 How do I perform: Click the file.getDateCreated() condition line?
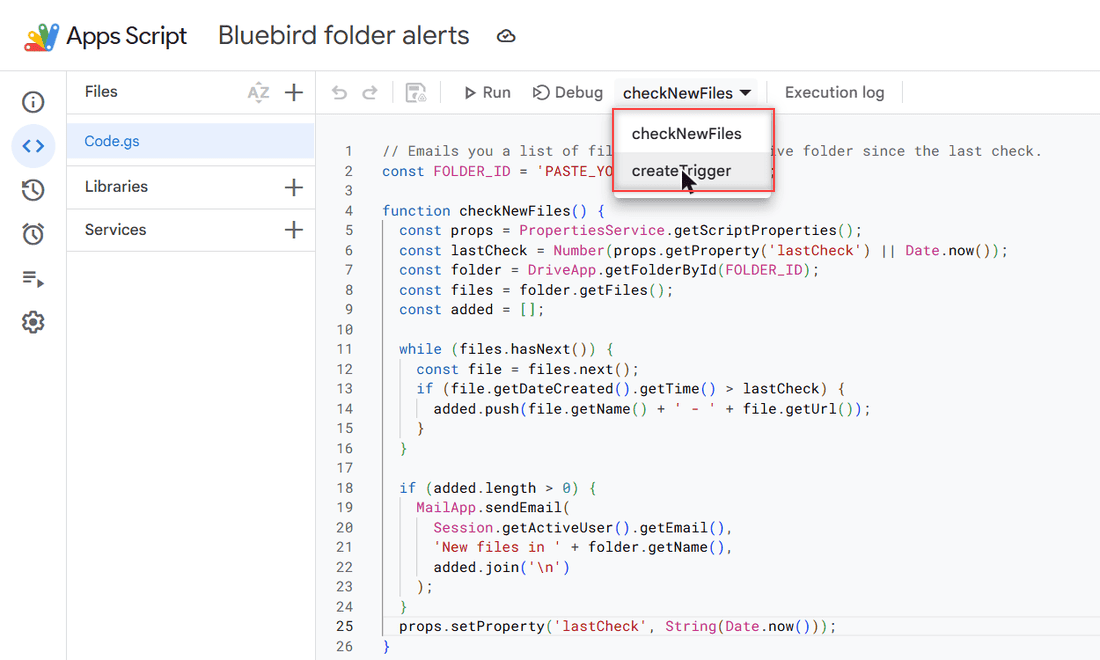(631, 389)
